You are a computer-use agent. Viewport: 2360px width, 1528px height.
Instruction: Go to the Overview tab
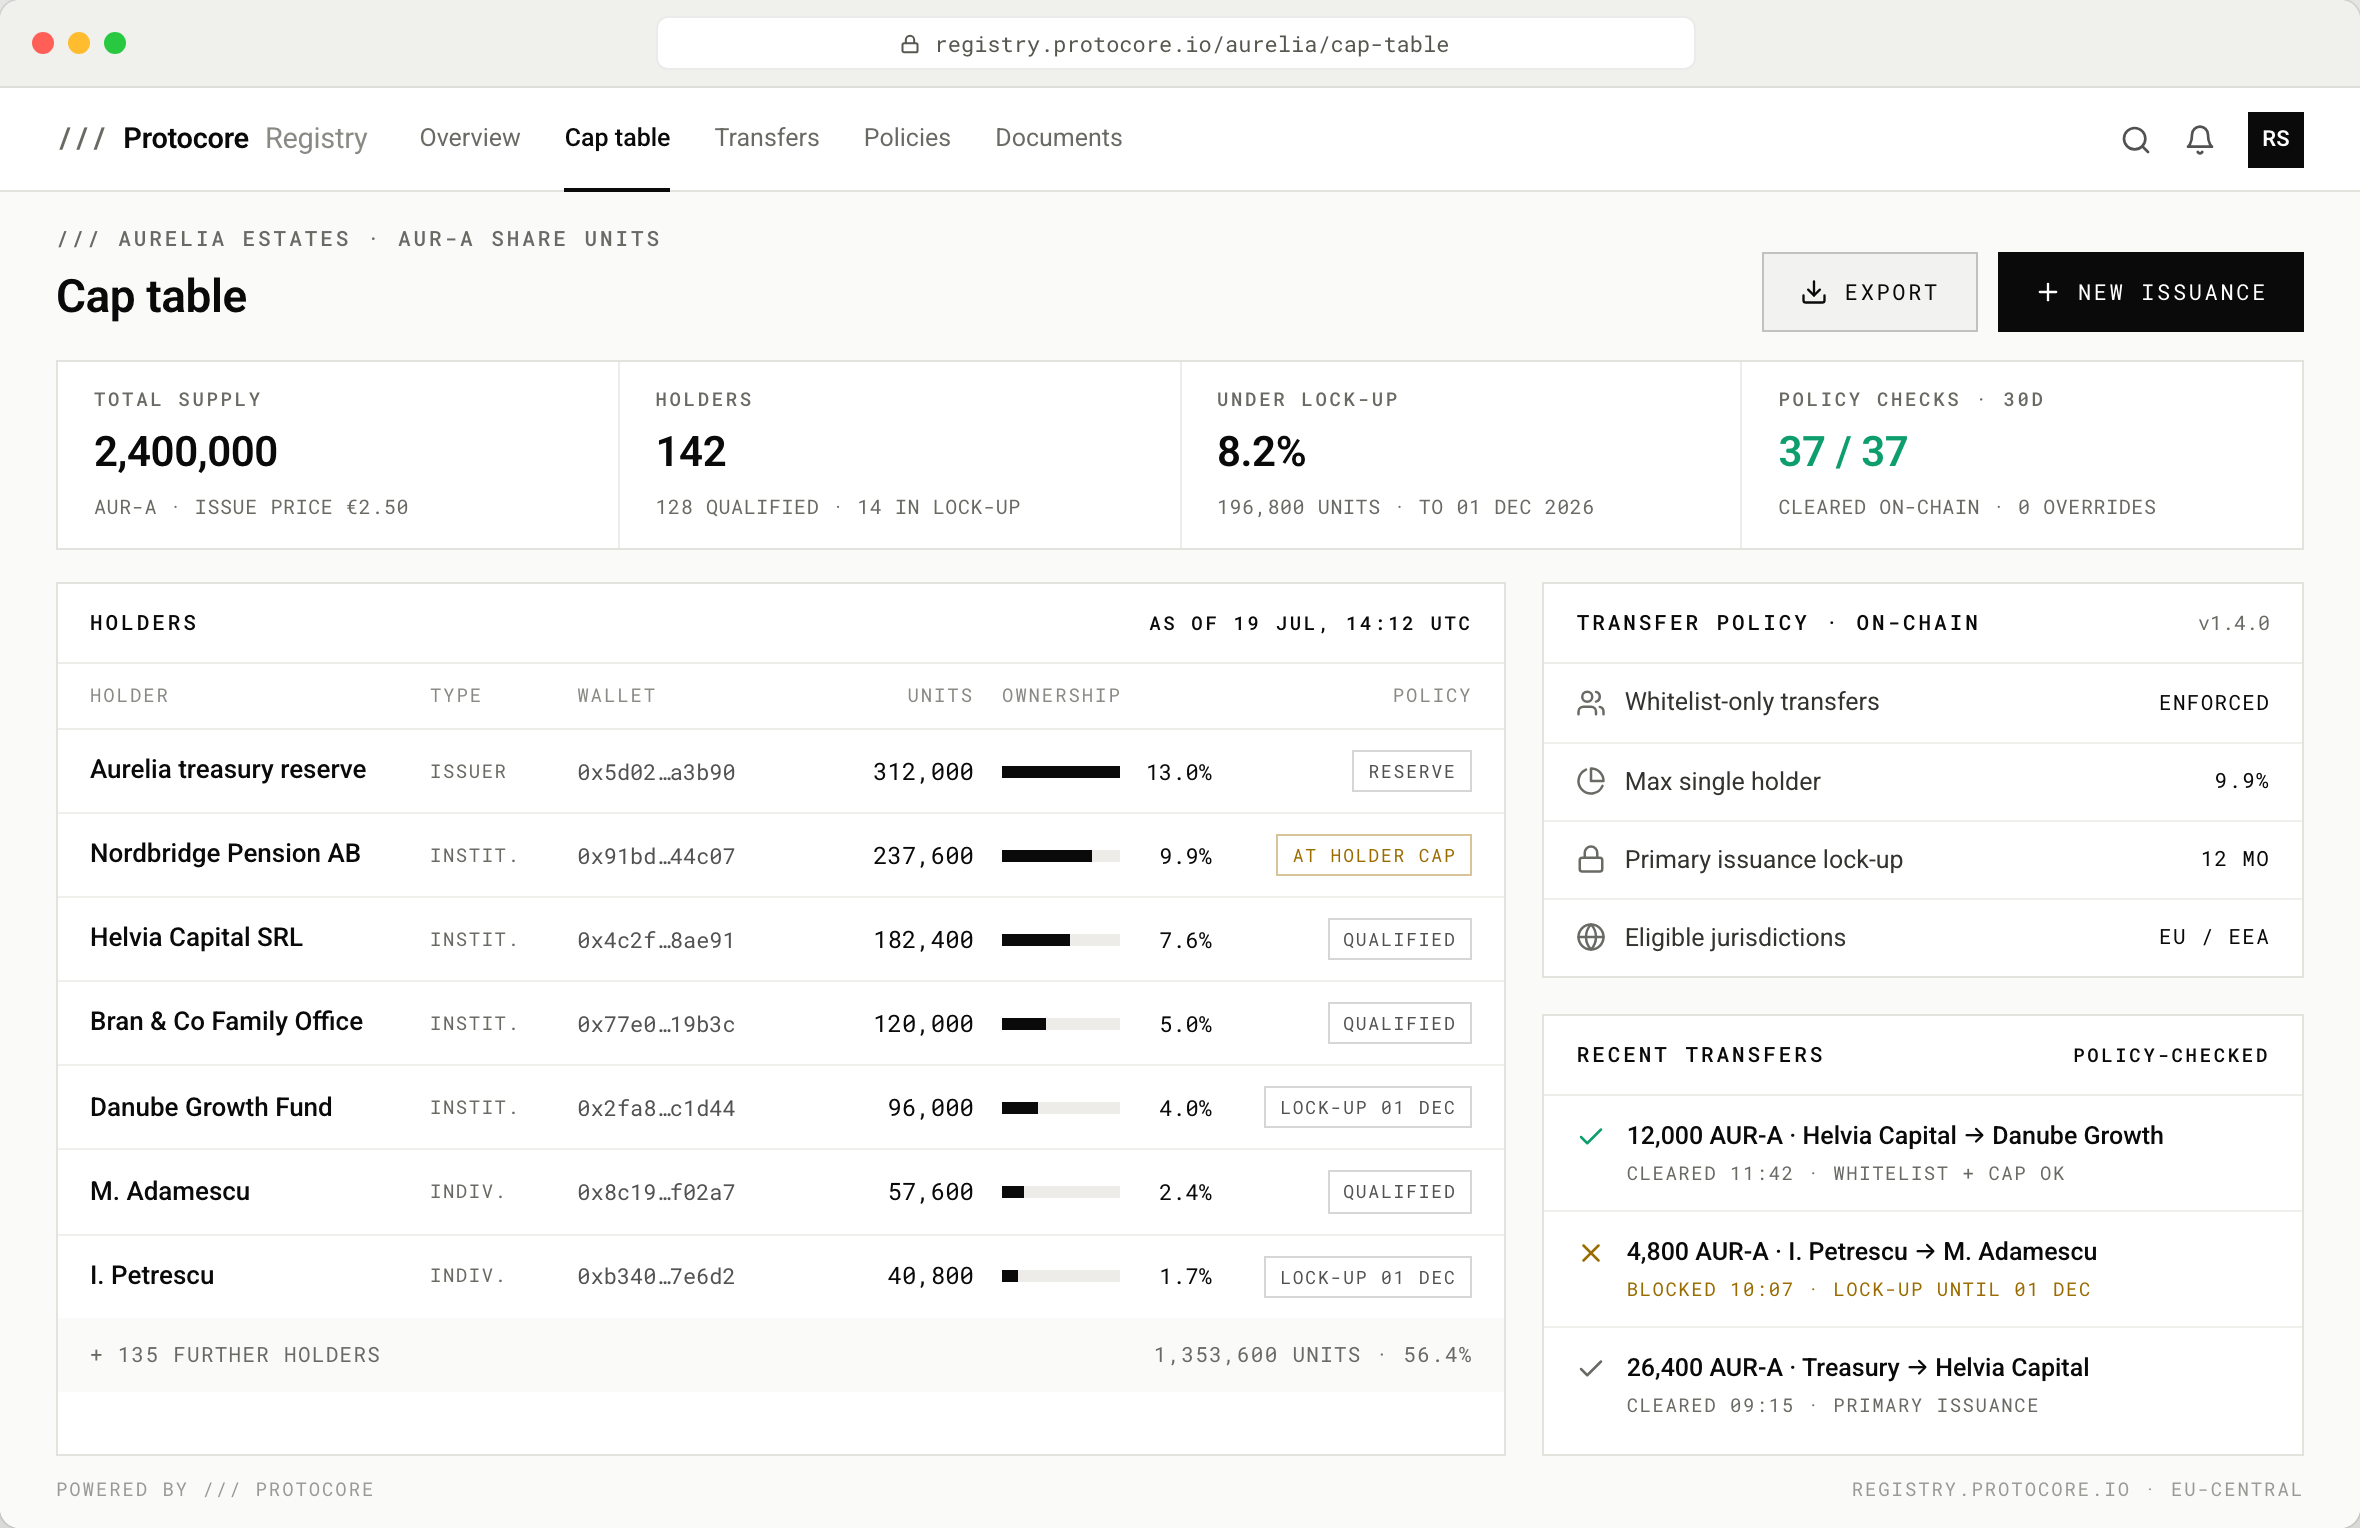470,138
